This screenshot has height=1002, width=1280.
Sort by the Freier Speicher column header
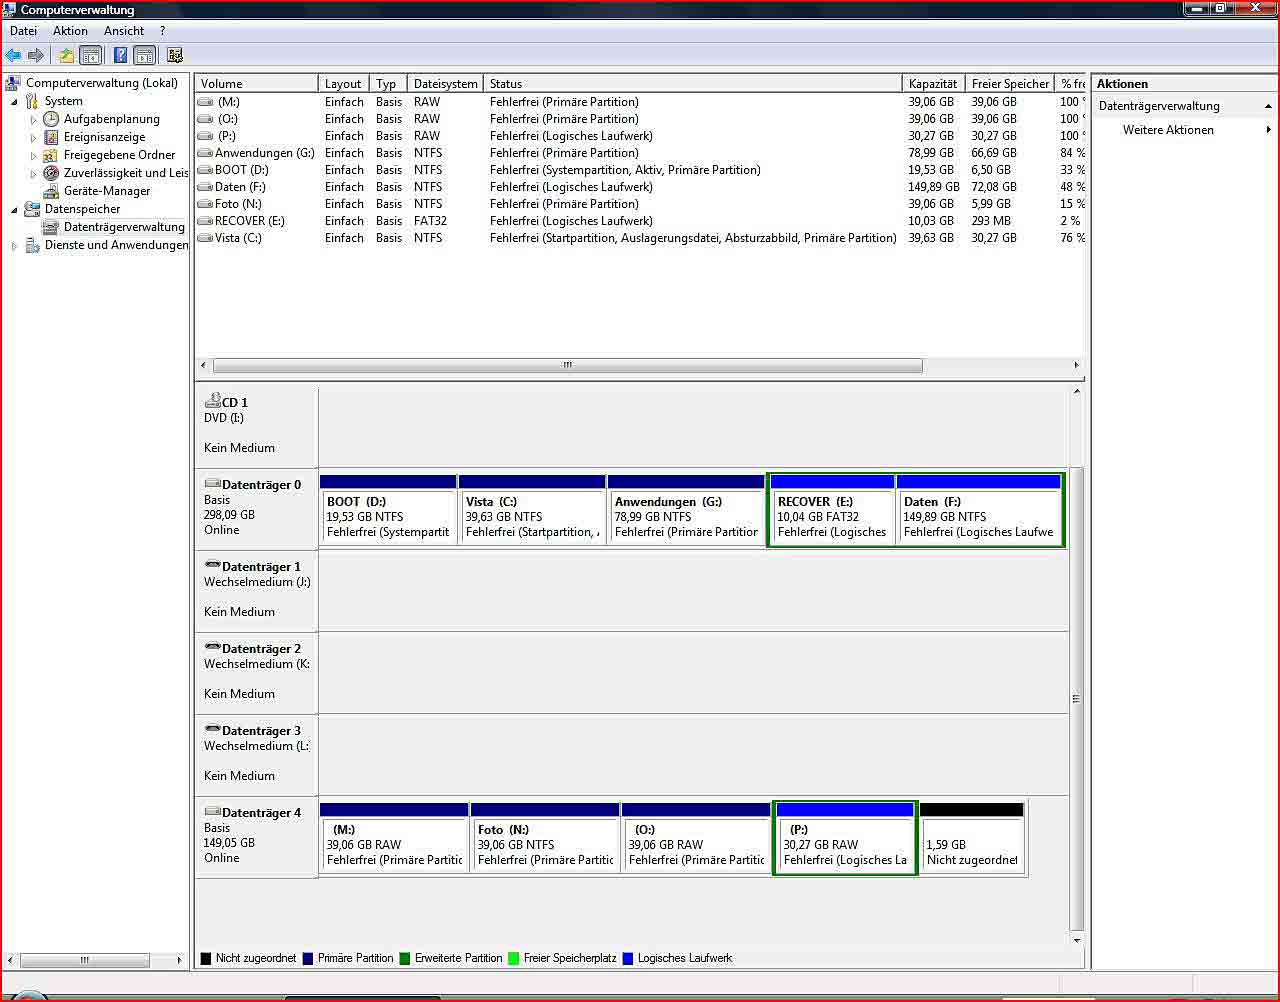(1010, 84)
